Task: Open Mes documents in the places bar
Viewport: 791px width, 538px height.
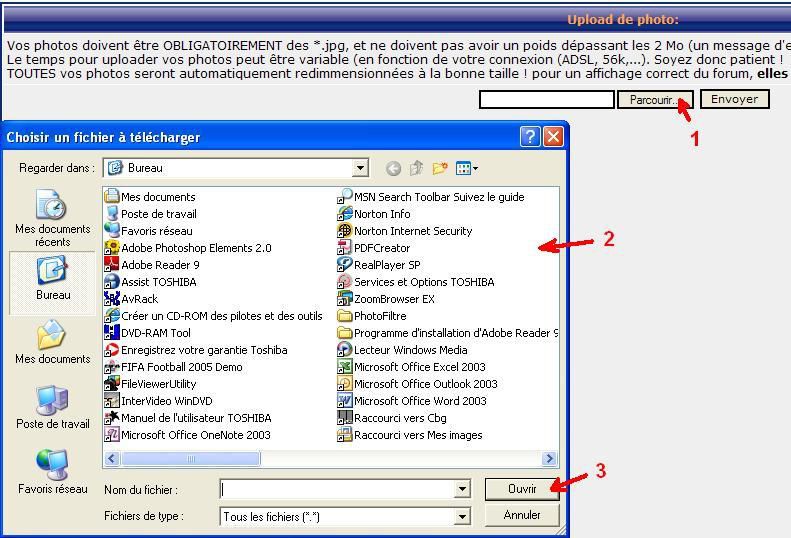Action: pos(52,342)
